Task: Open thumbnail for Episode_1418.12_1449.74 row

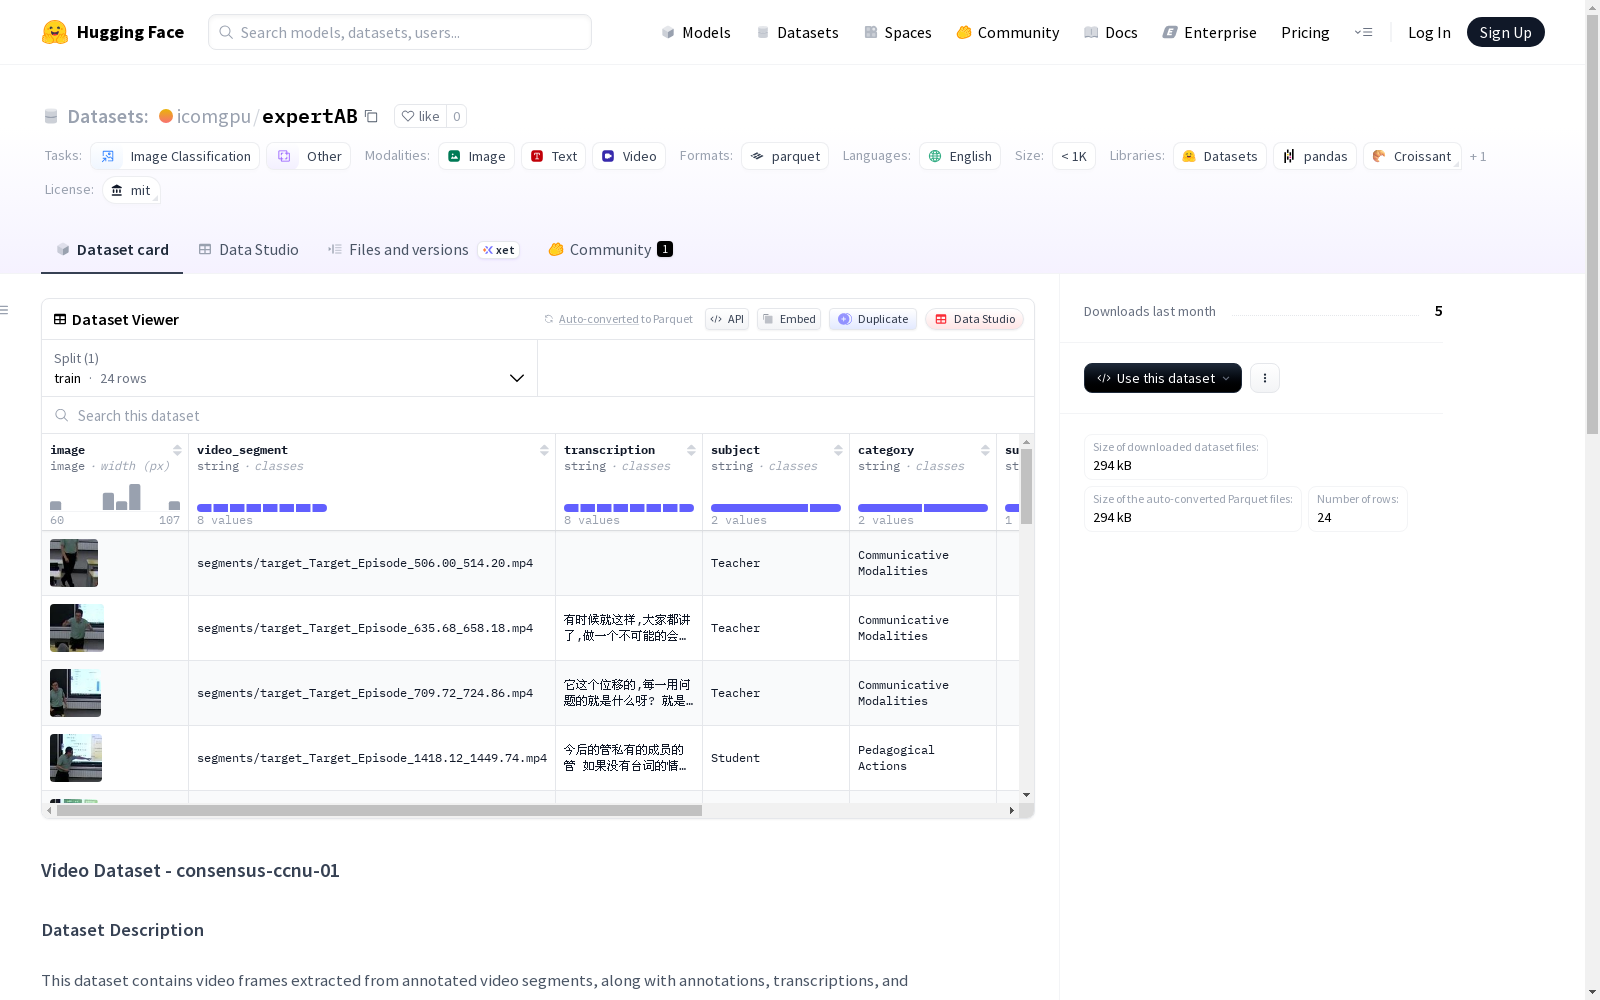Action: point(76,758)
